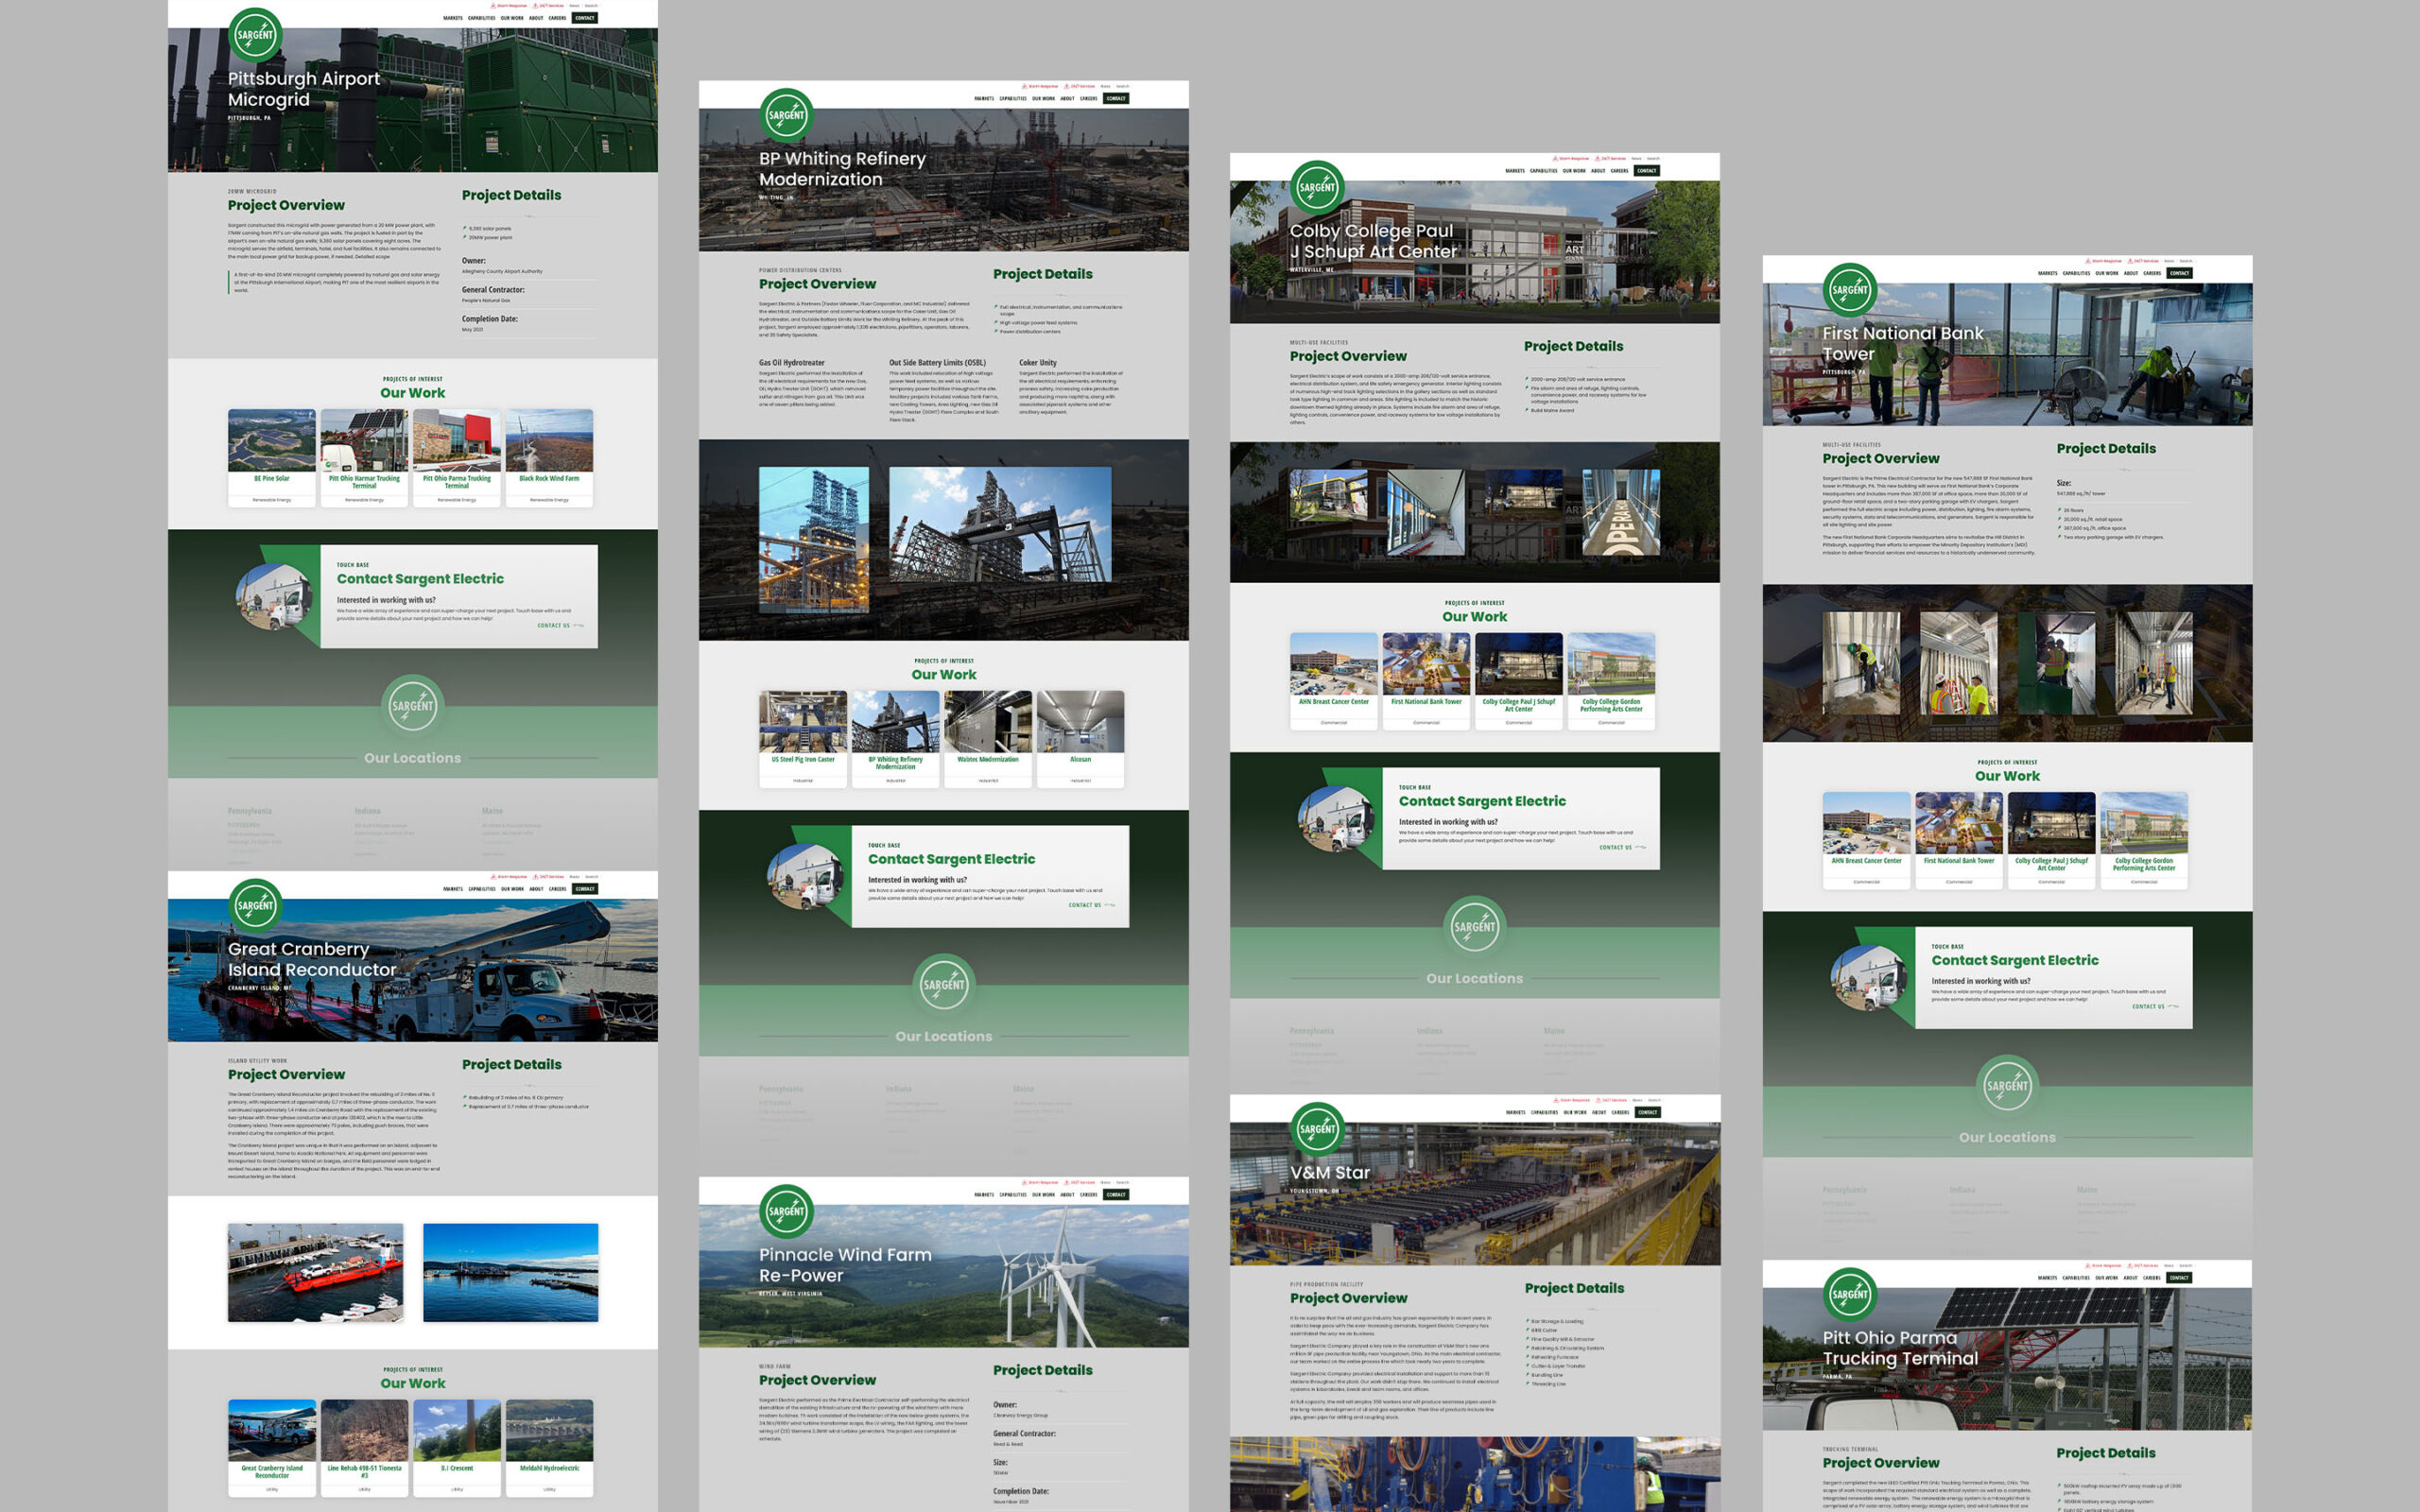2420x1512 pixels.
Task: Click Contact Us link in BP Whiting contact card
Action: tap(1091, 905)
